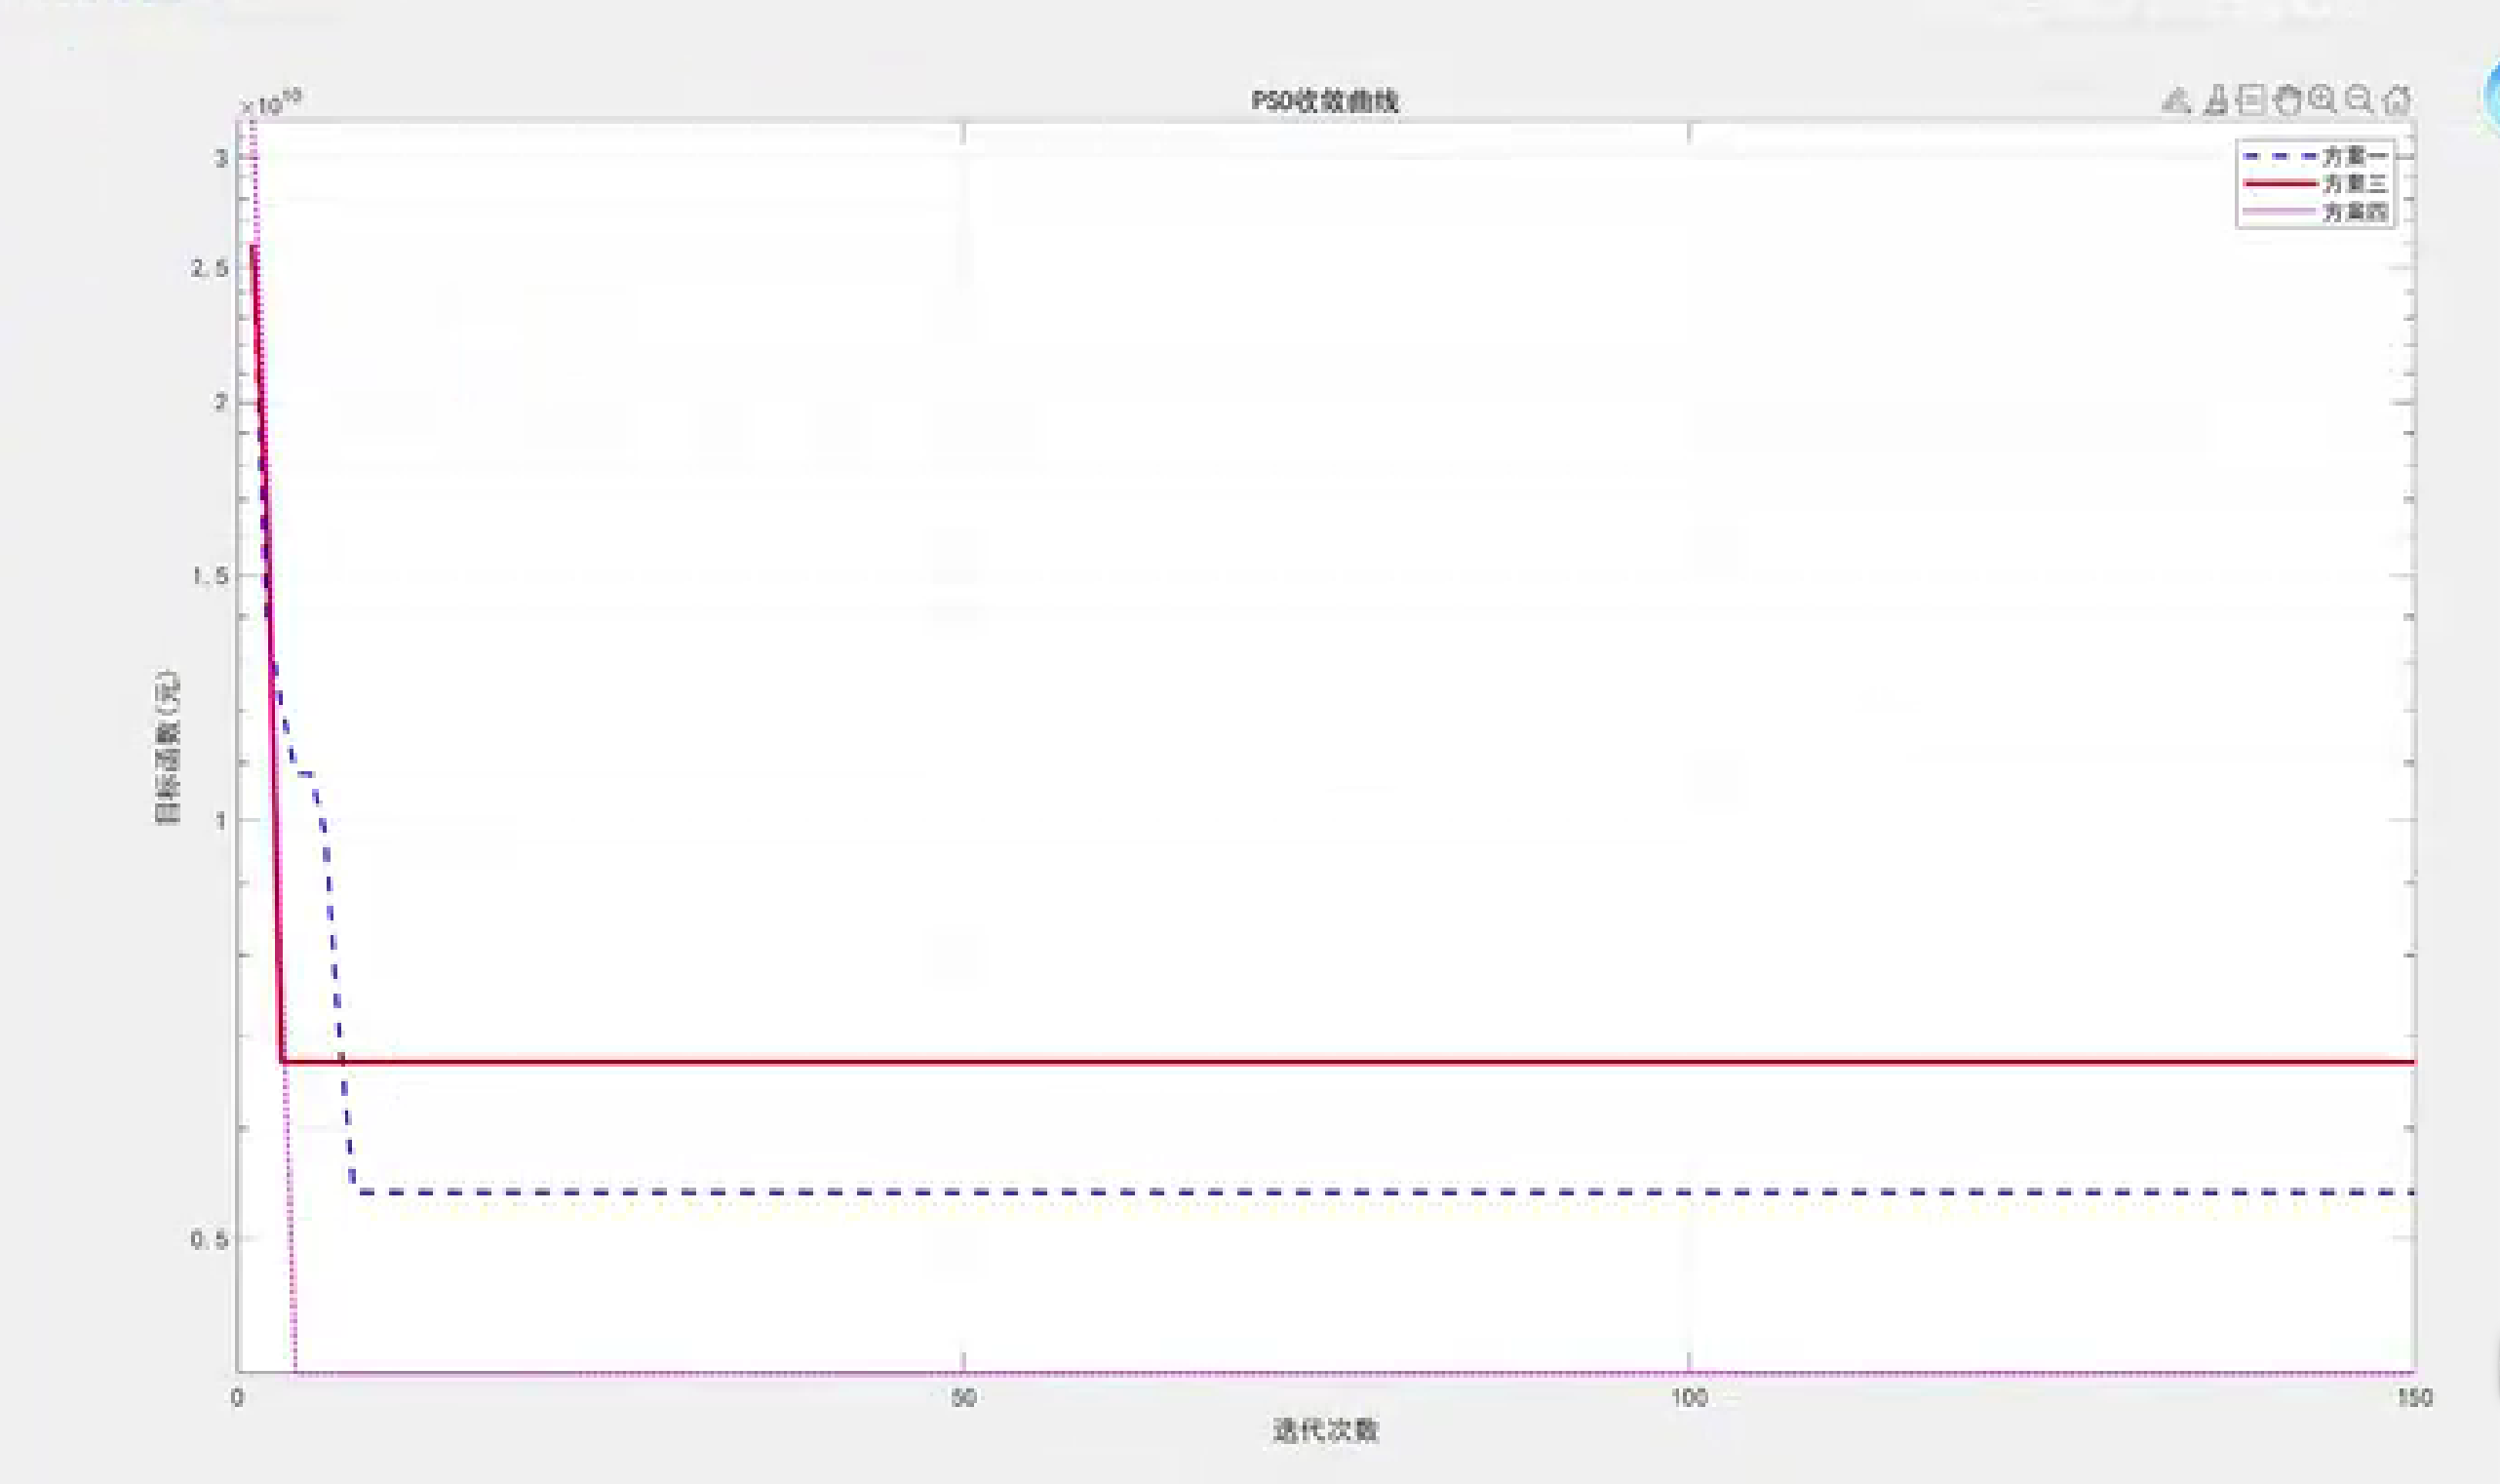Image resolution: width=2500 pixels, height=1484 pixels.
Task: Select the 迭代次数 x-axis label
Action: click(1325, 1431)
